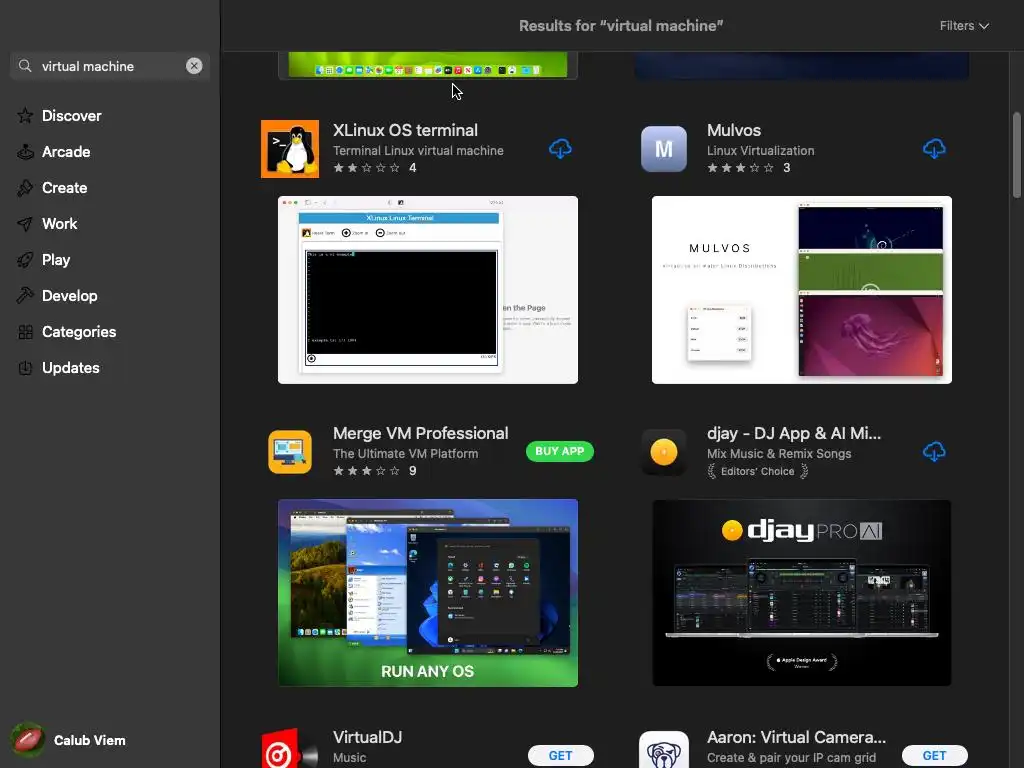Click the Arcade joystick icon
The width and height of the screenshot is (1024, 768).
point(25,152)
